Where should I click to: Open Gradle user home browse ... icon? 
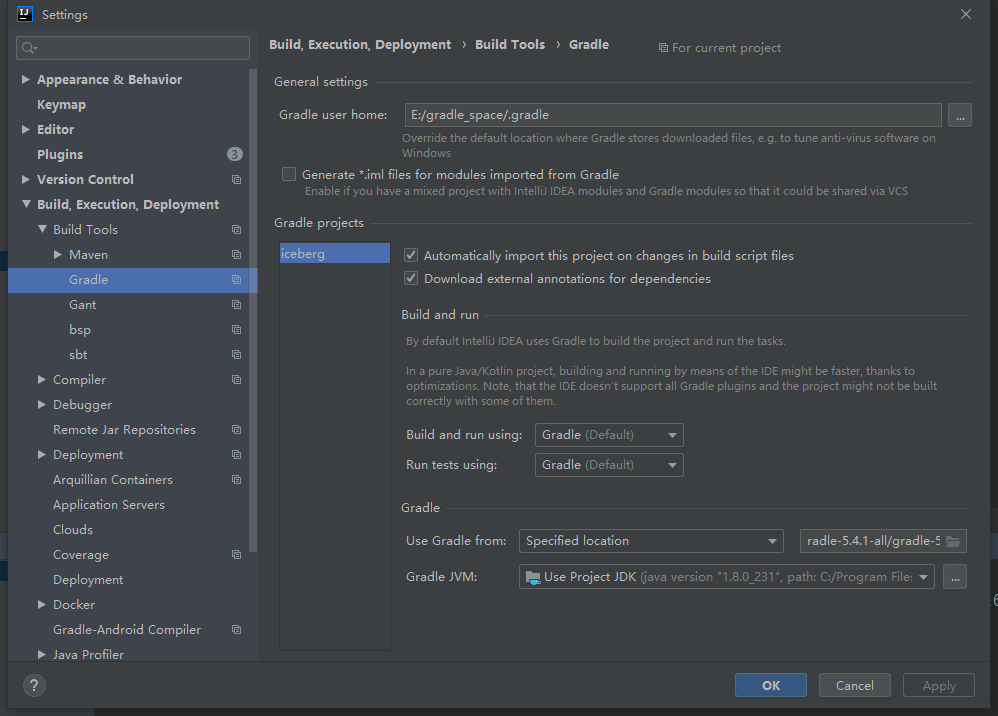(x=959, y=114)
